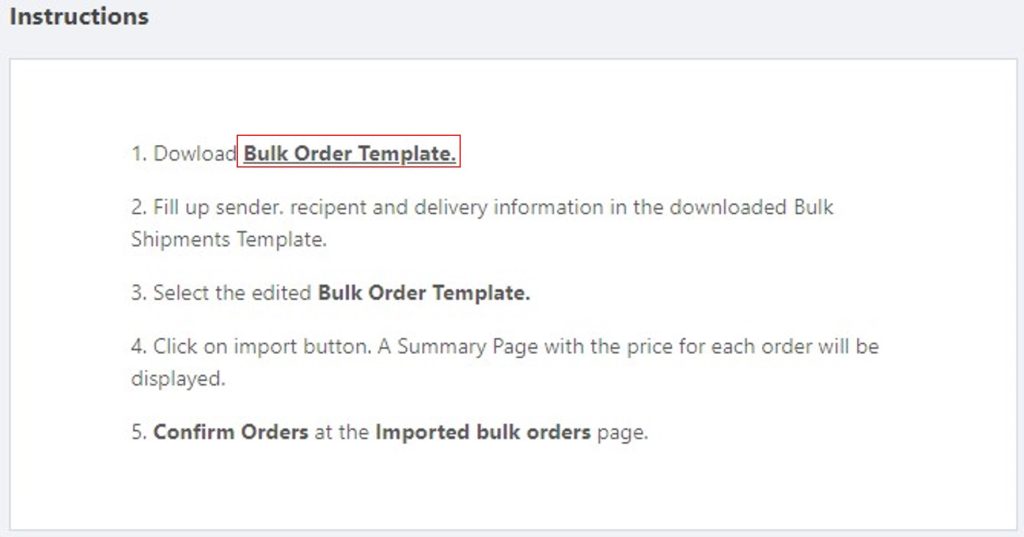The image size is (1024, 537).
Task: Click the number 3 list marker
Action: pos(138,292)
